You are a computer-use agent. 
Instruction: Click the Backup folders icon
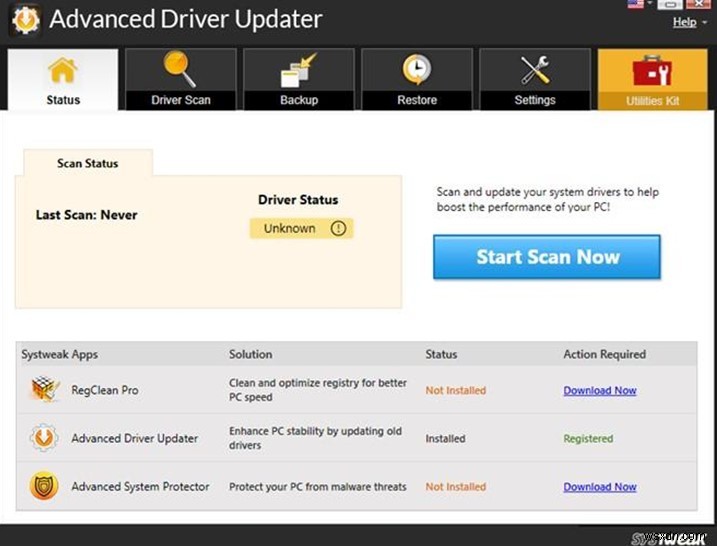[x=299, y=70]
